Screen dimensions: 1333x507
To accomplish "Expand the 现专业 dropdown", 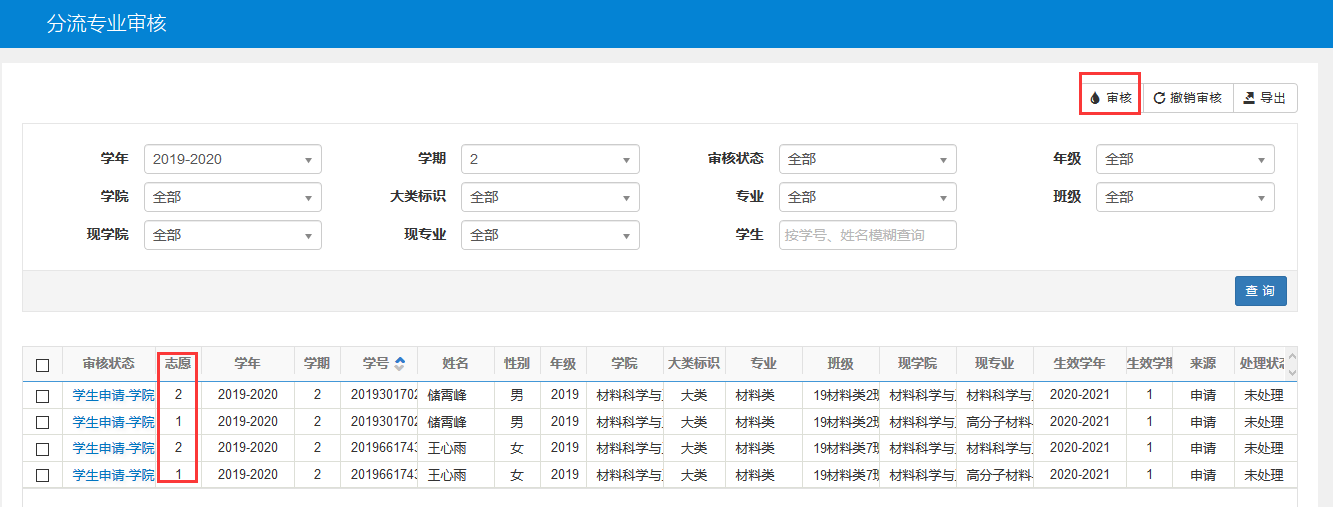I will tap(550, 235).
